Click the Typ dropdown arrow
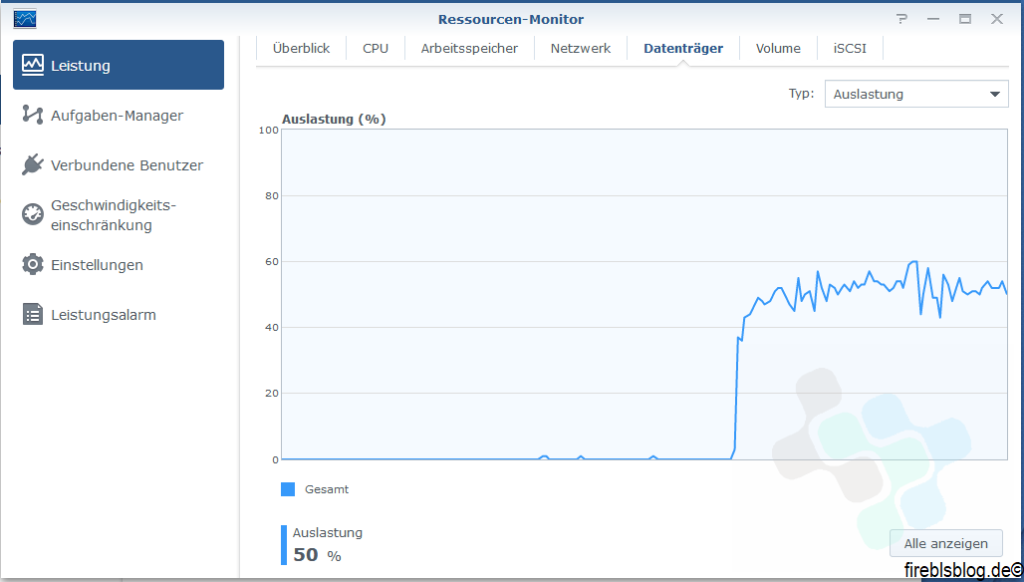1024x582 pixels. (x=995, y=94)
